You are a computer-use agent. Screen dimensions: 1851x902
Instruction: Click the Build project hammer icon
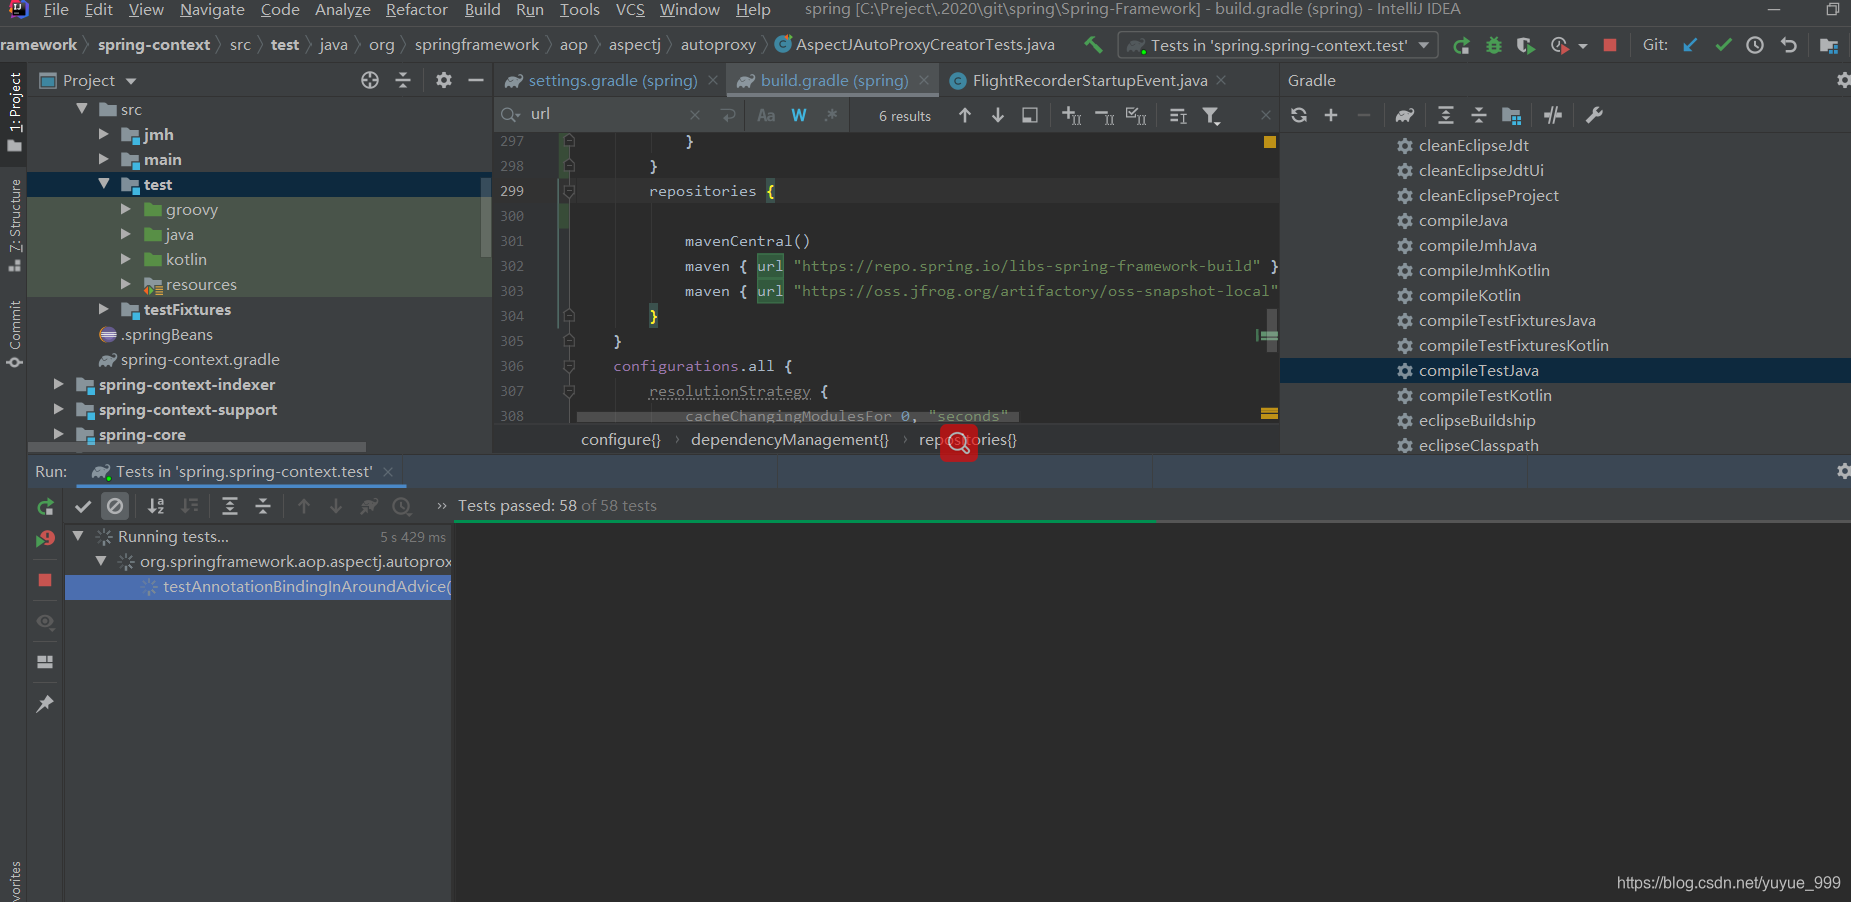point(1093,45)
